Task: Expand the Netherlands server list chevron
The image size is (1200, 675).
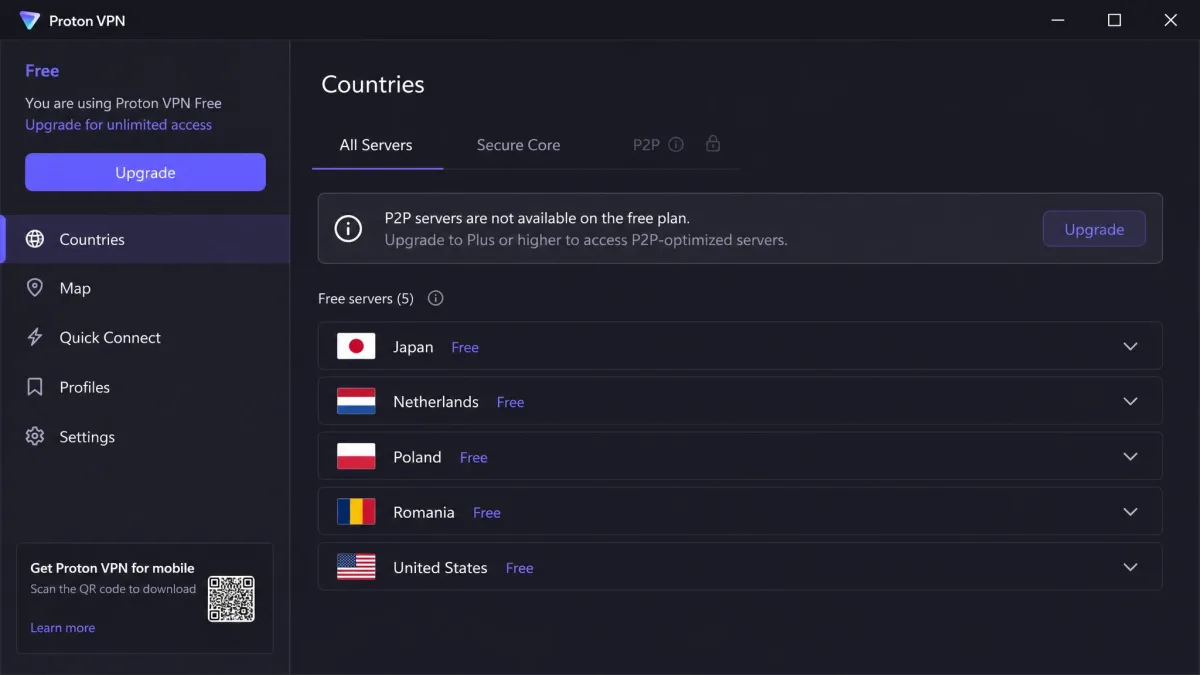Action: pos(1130,401)
